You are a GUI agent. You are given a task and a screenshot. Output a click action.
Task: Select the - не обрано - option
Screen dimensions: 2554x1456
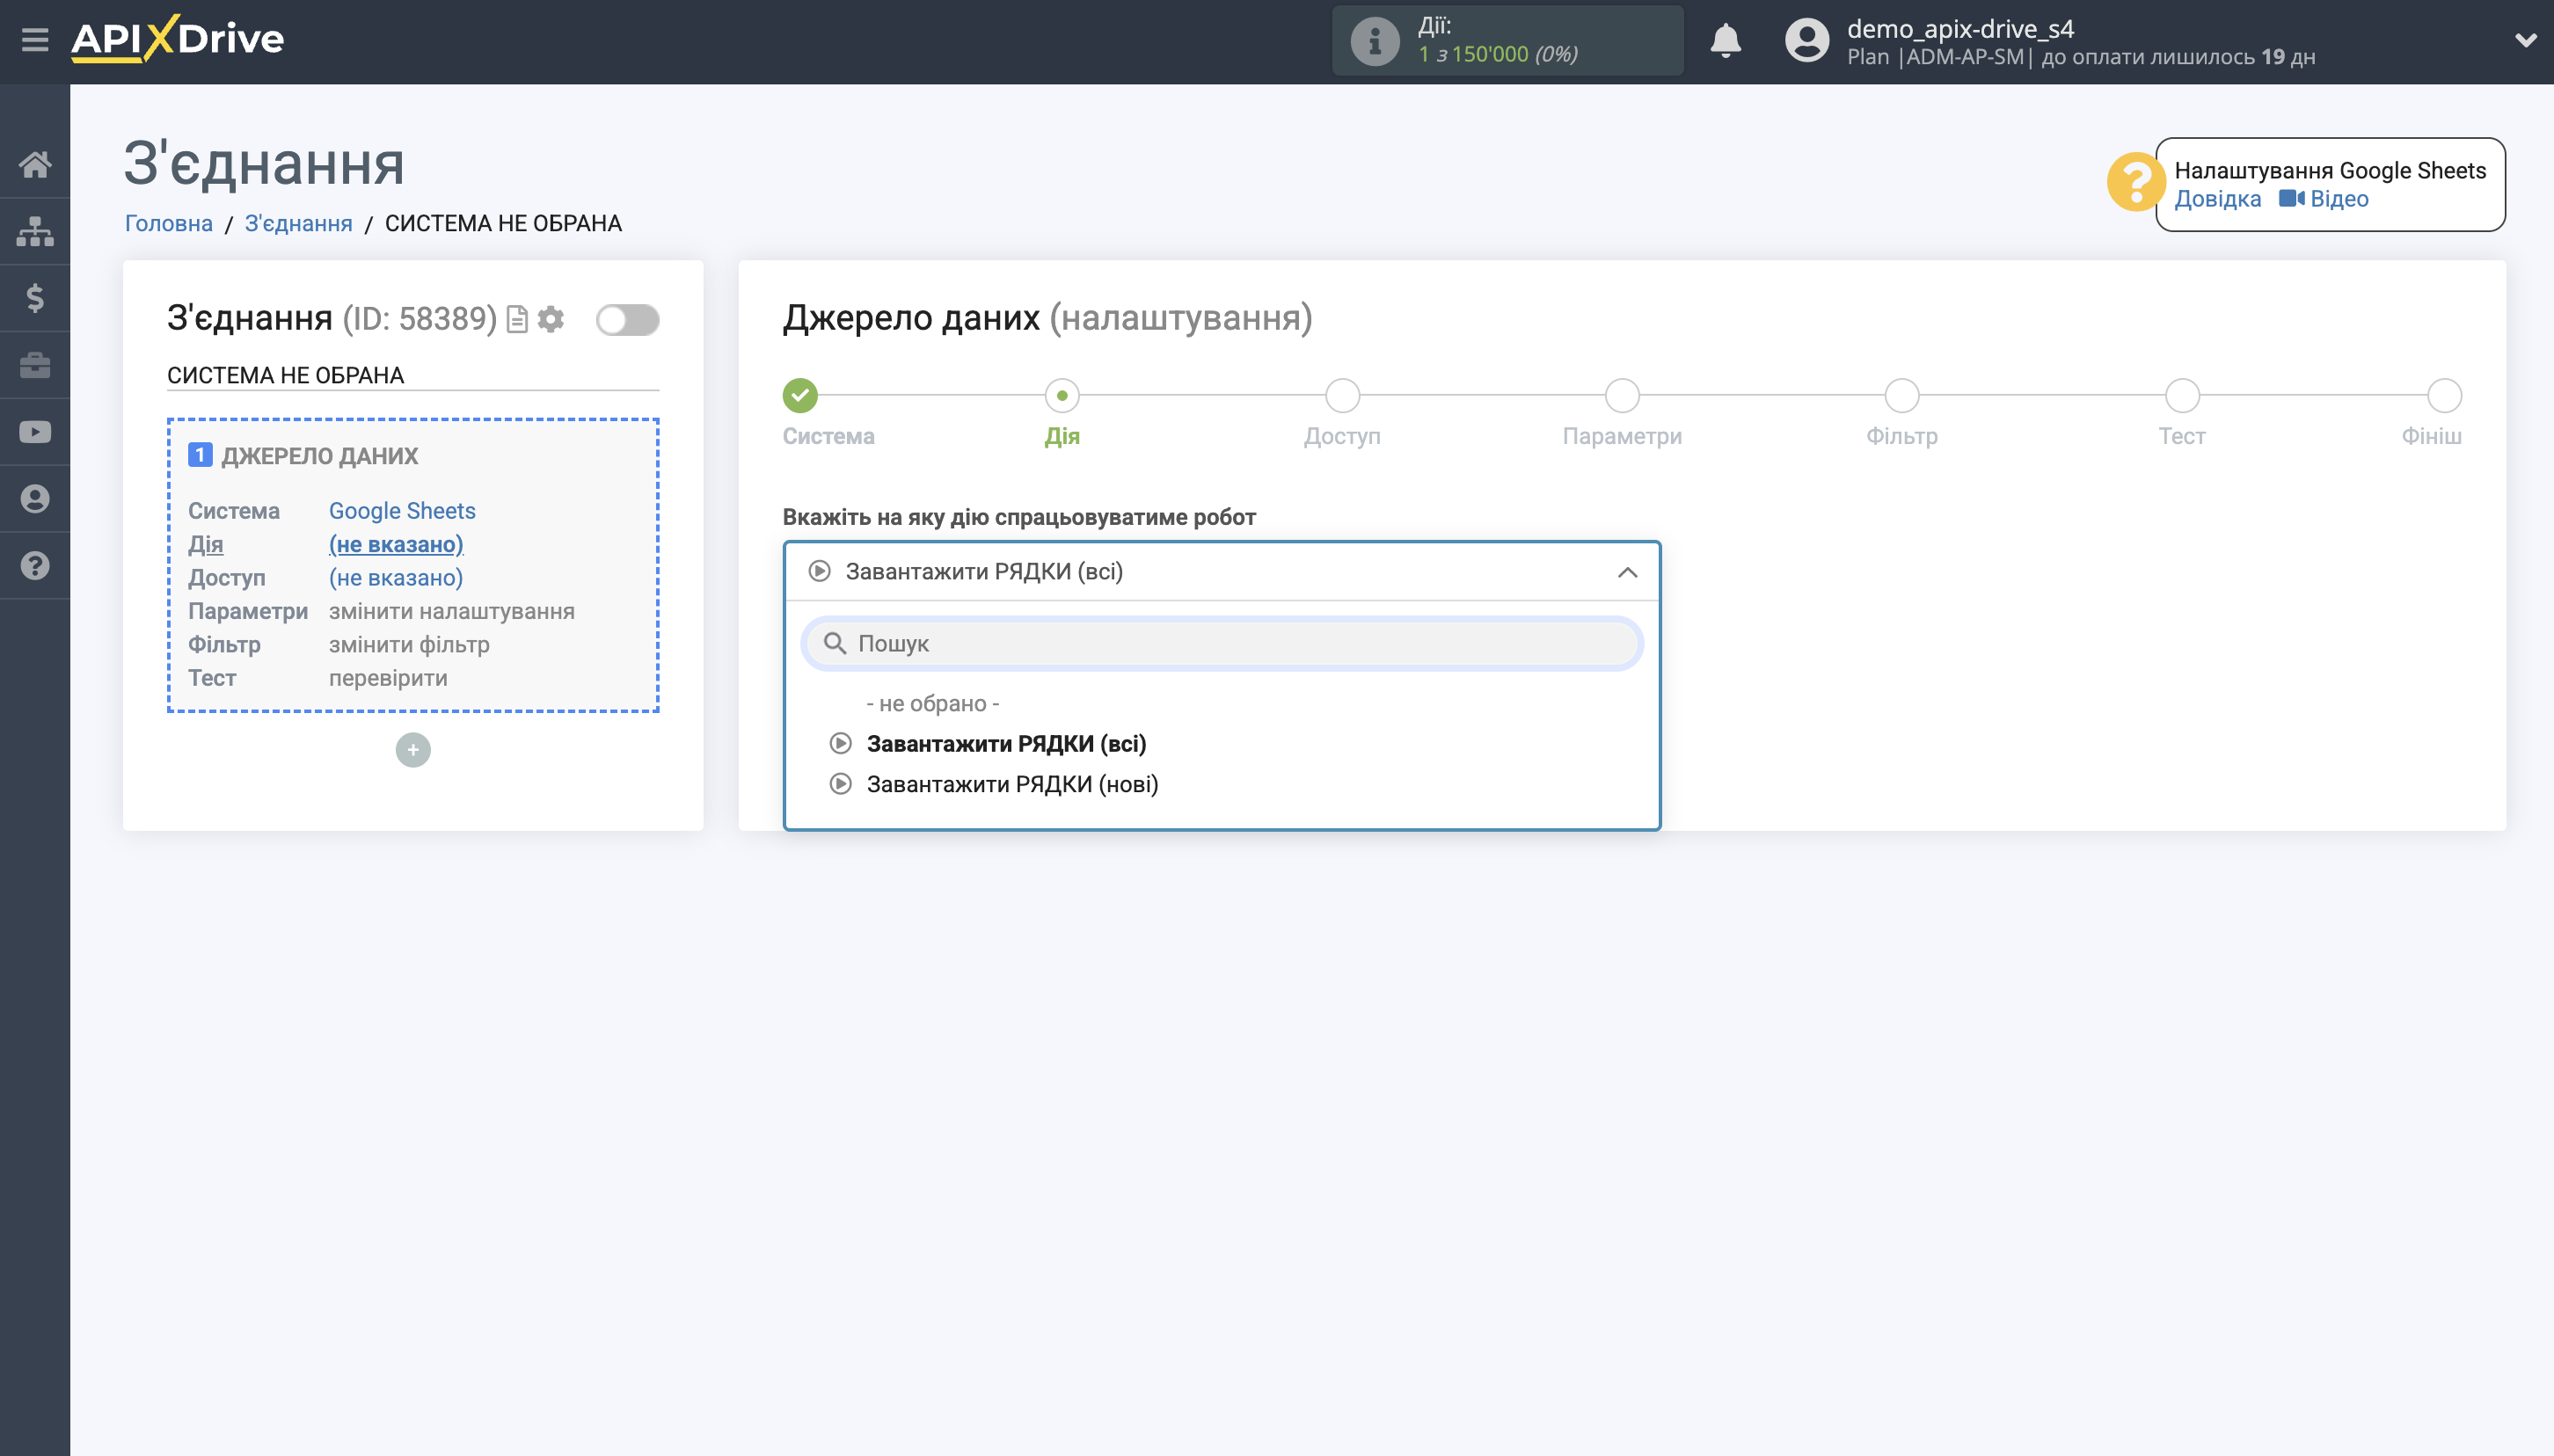(933, 703)
